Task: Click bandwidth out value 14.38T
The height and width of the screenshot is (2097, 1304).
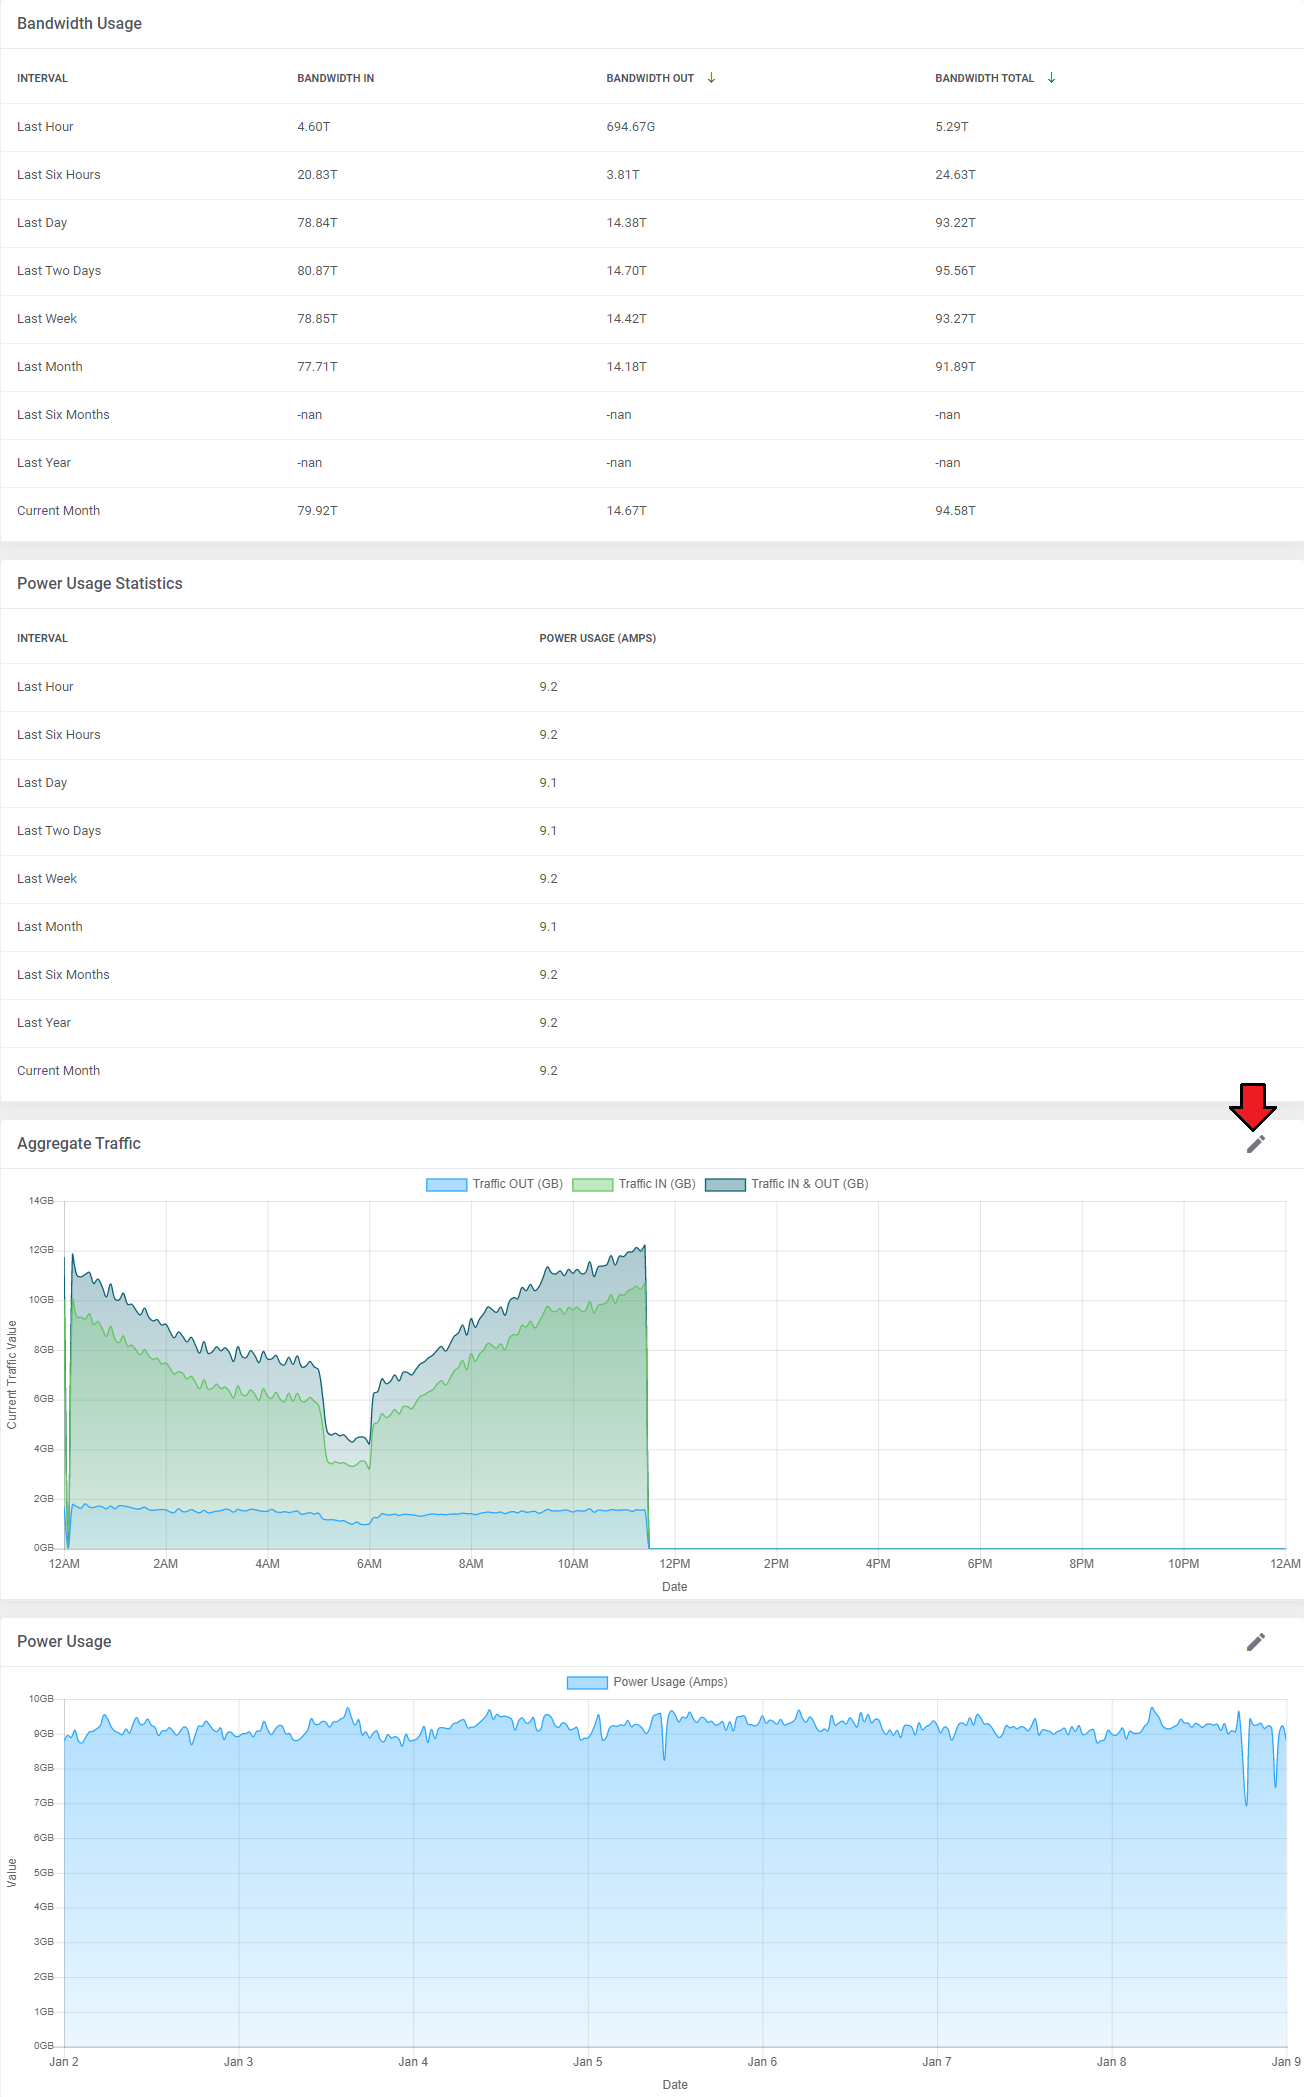Action: pos(626,223)
